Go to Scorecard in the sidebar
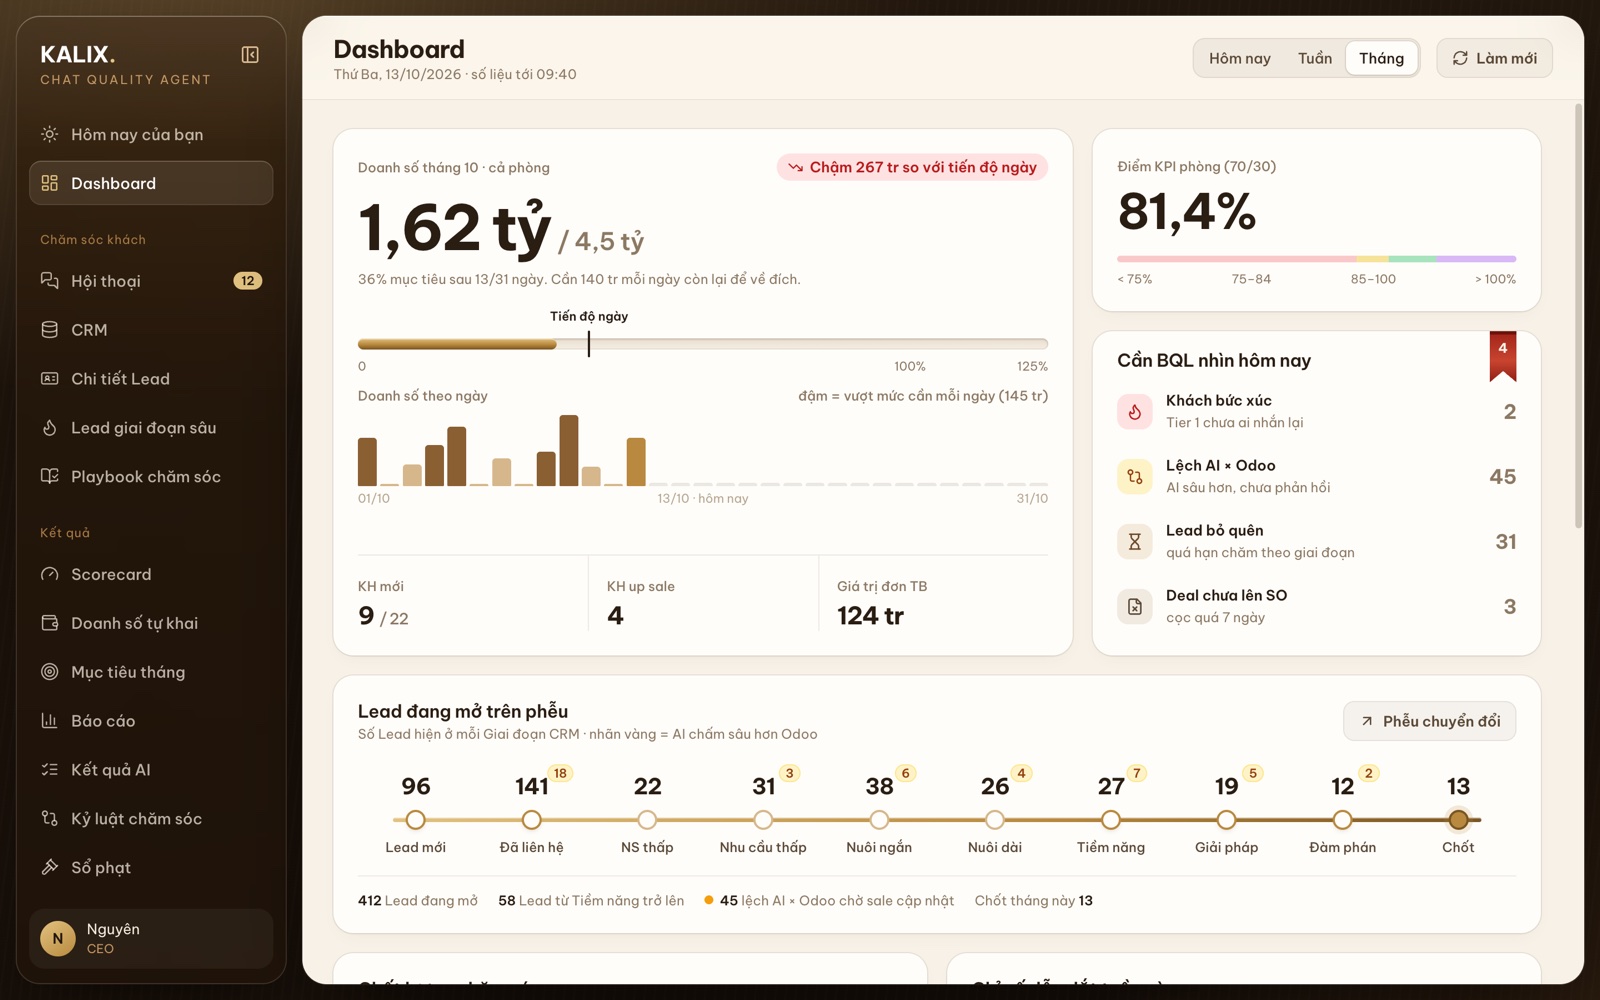 [x=151, y=574]
